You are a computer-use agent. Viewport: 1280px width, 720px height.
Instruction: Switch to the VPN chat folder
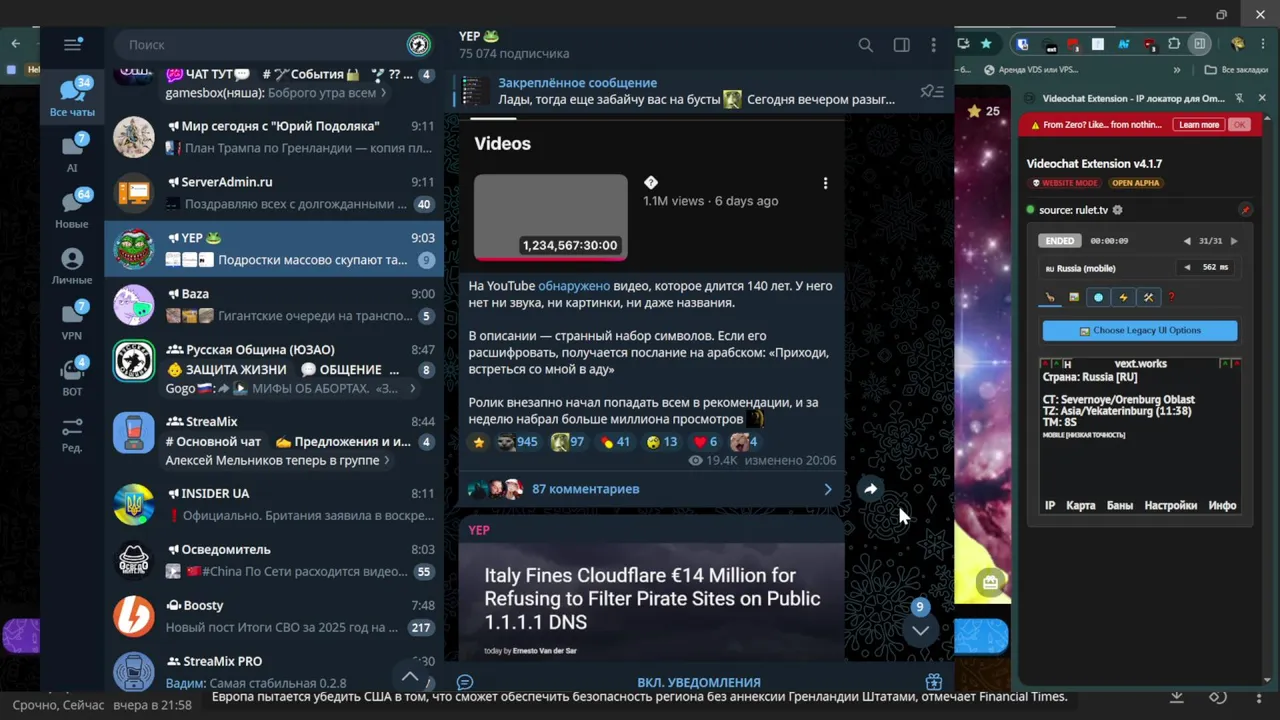coord(72,321)
